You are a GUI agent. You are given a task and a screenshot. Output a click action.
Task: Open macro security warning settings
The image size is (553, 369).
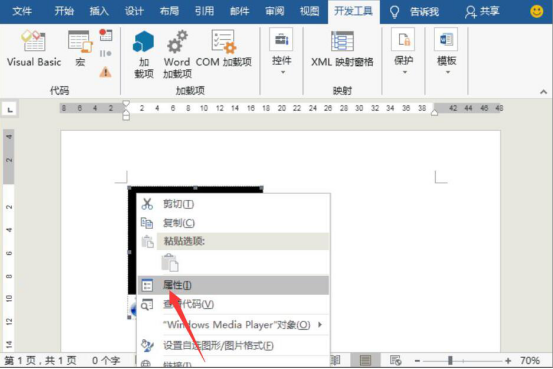click(105, 72)
